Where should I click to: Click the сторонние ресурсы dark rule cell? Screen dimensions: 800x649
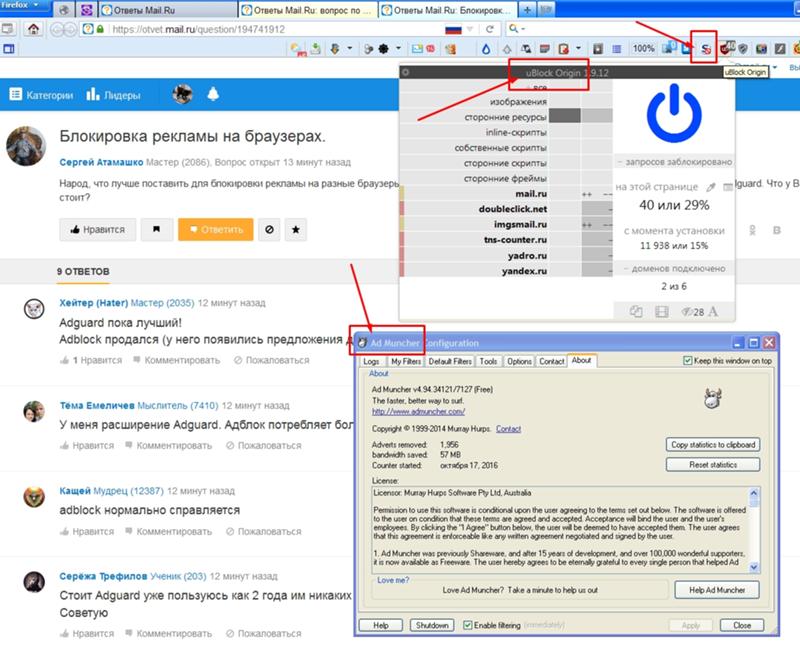pyautogui.click(x=564, y=116)
